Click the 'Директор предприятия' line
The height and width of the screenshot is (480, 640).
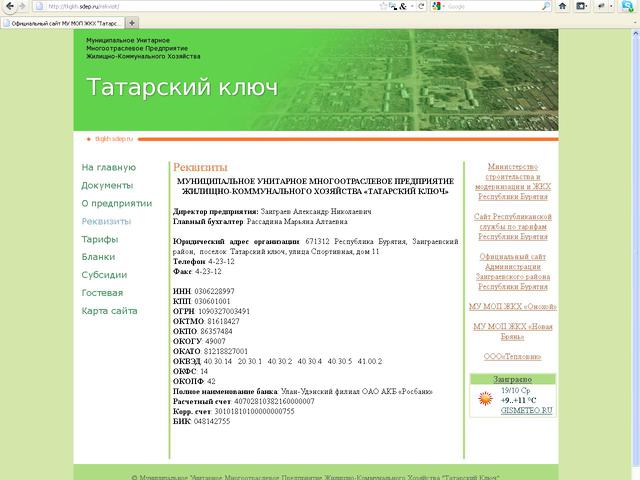point(272,211)
